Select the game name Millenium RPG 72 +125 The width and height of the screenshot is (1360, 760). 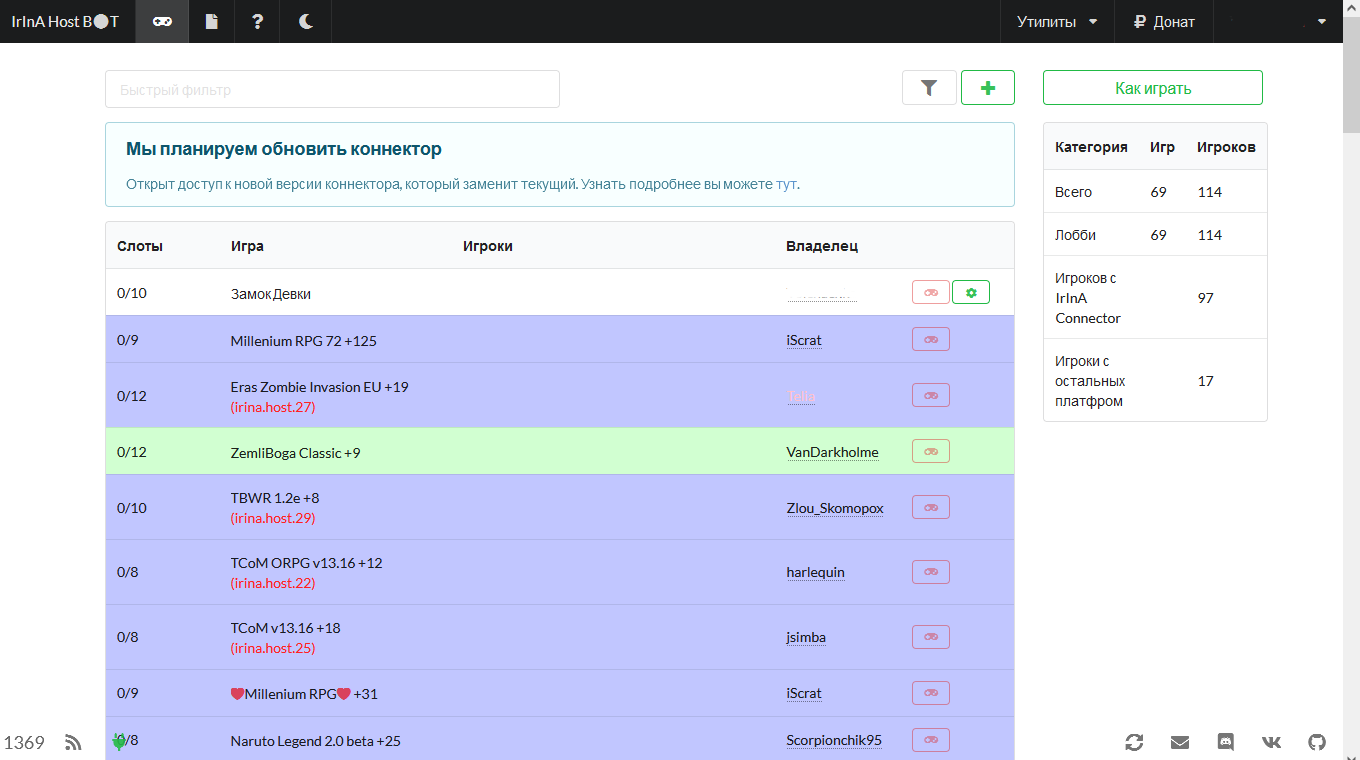(304, 341)
